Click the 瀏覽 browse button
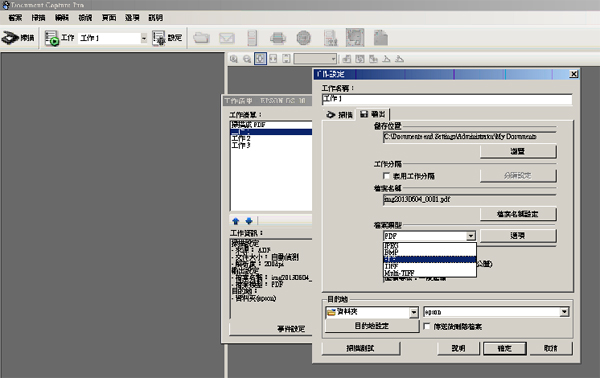 (x=518, y=151)
